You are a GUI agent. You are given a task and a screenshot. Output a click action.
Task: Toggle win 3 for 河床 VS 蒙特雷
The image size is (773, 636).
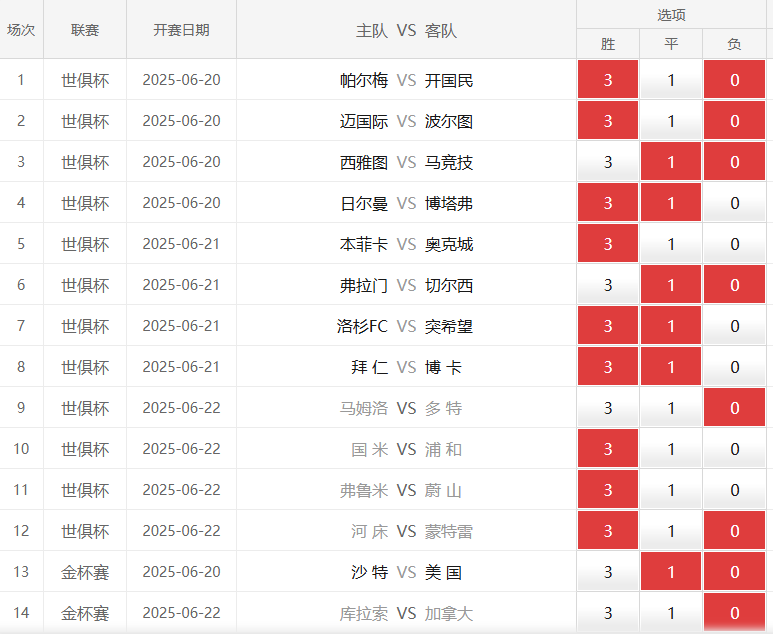[x=608, y=530]
